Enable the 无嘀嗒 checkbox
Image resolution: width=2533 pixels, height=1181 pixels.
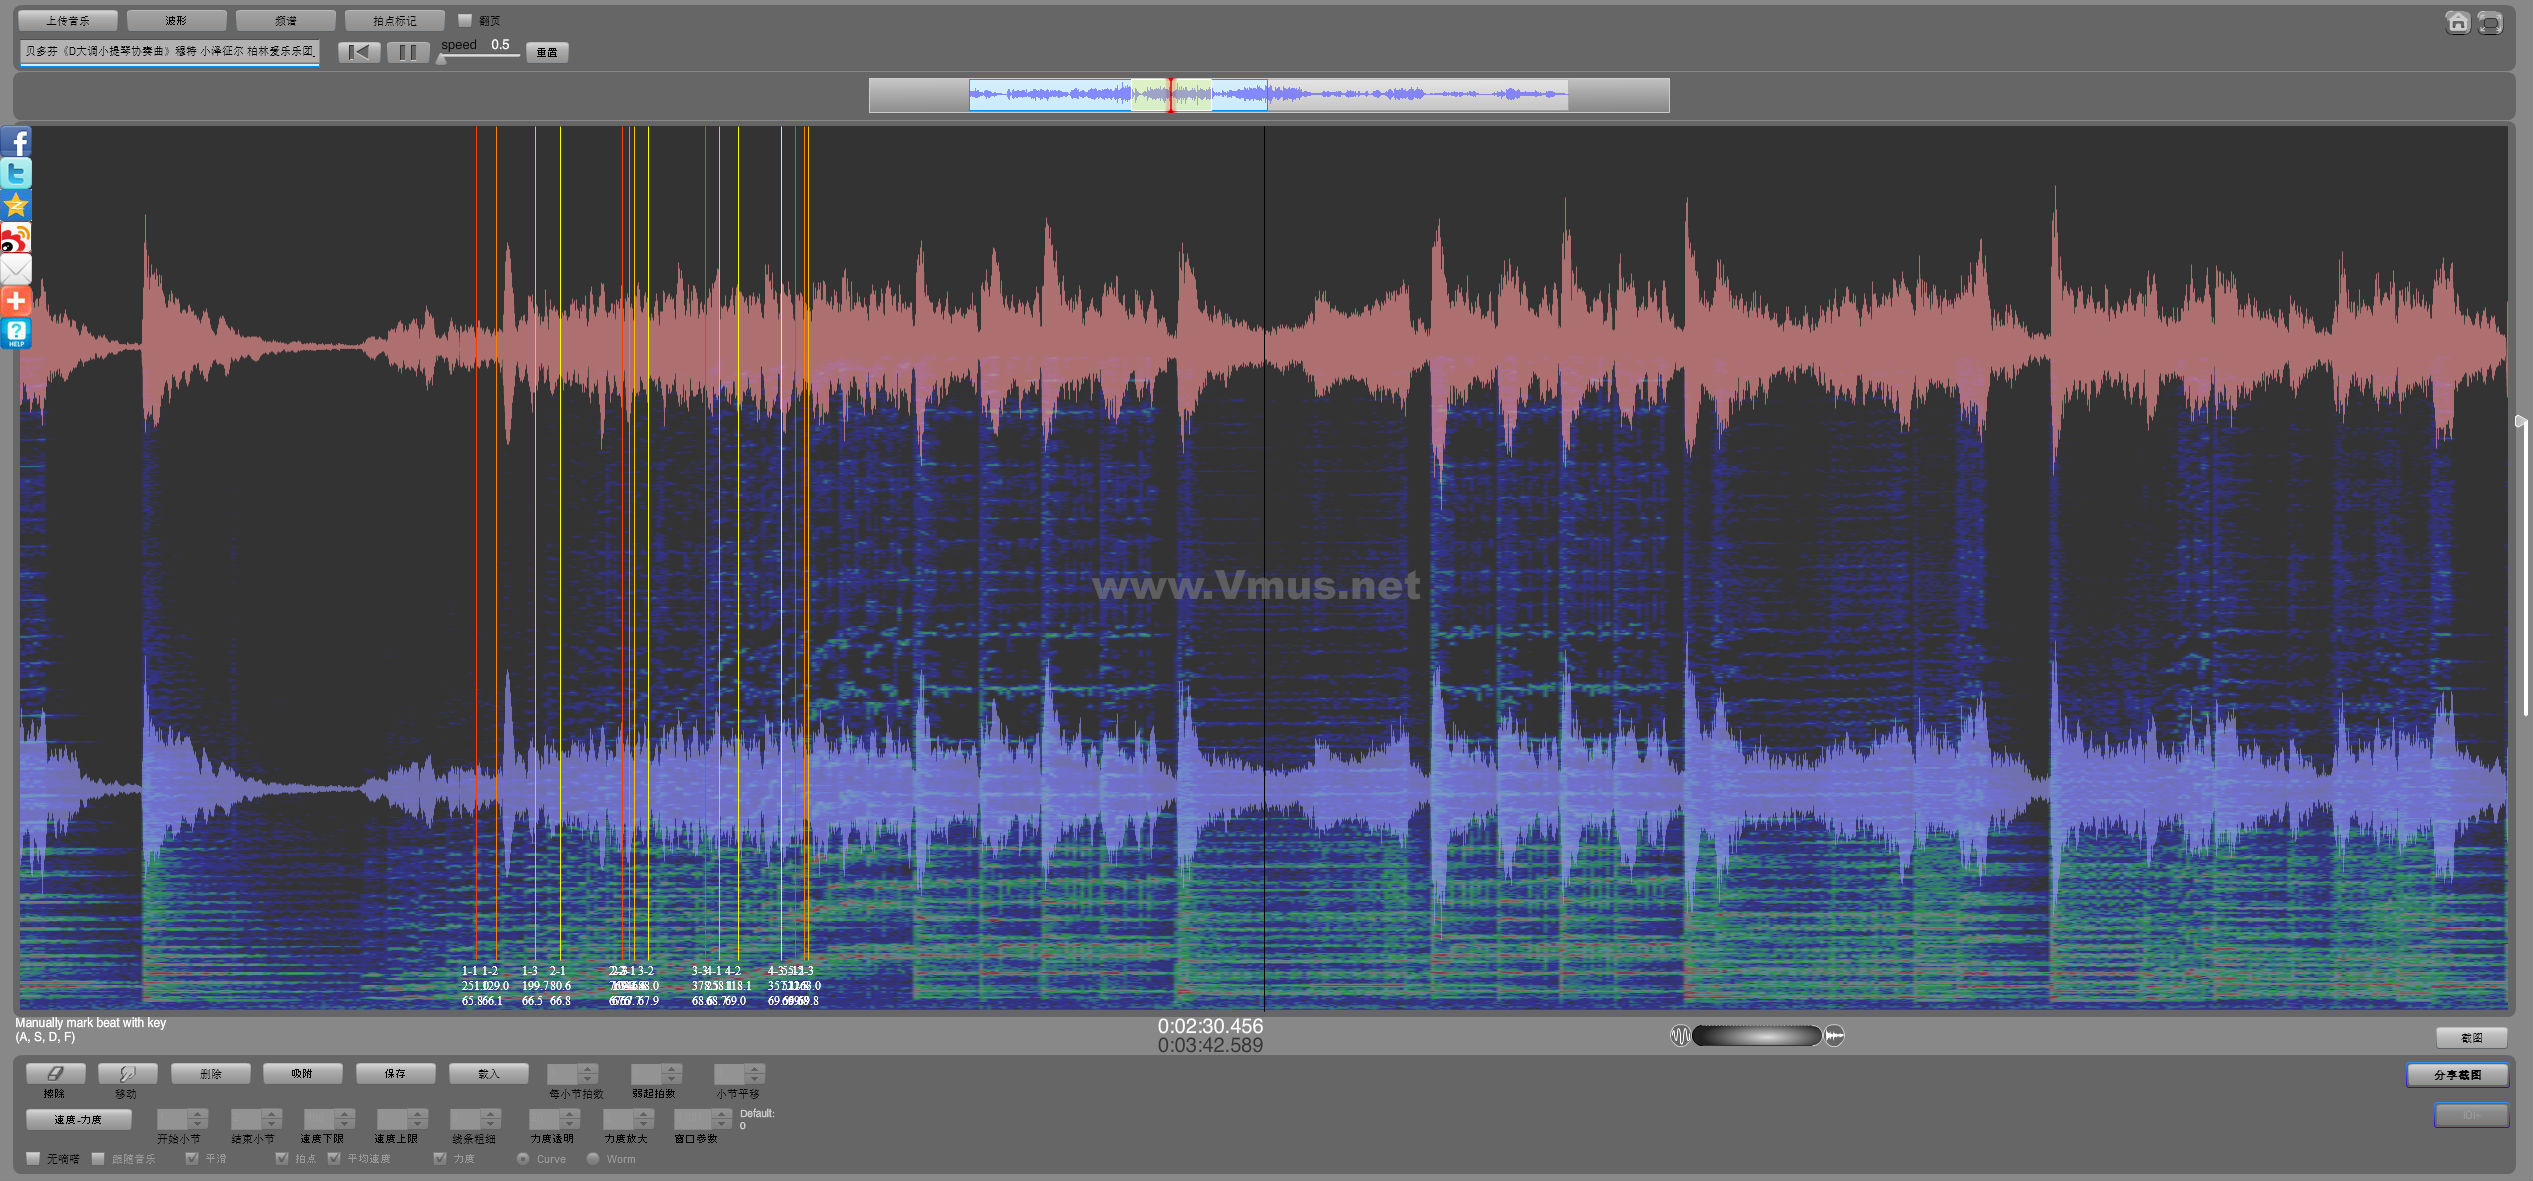tap(34, 1158)
